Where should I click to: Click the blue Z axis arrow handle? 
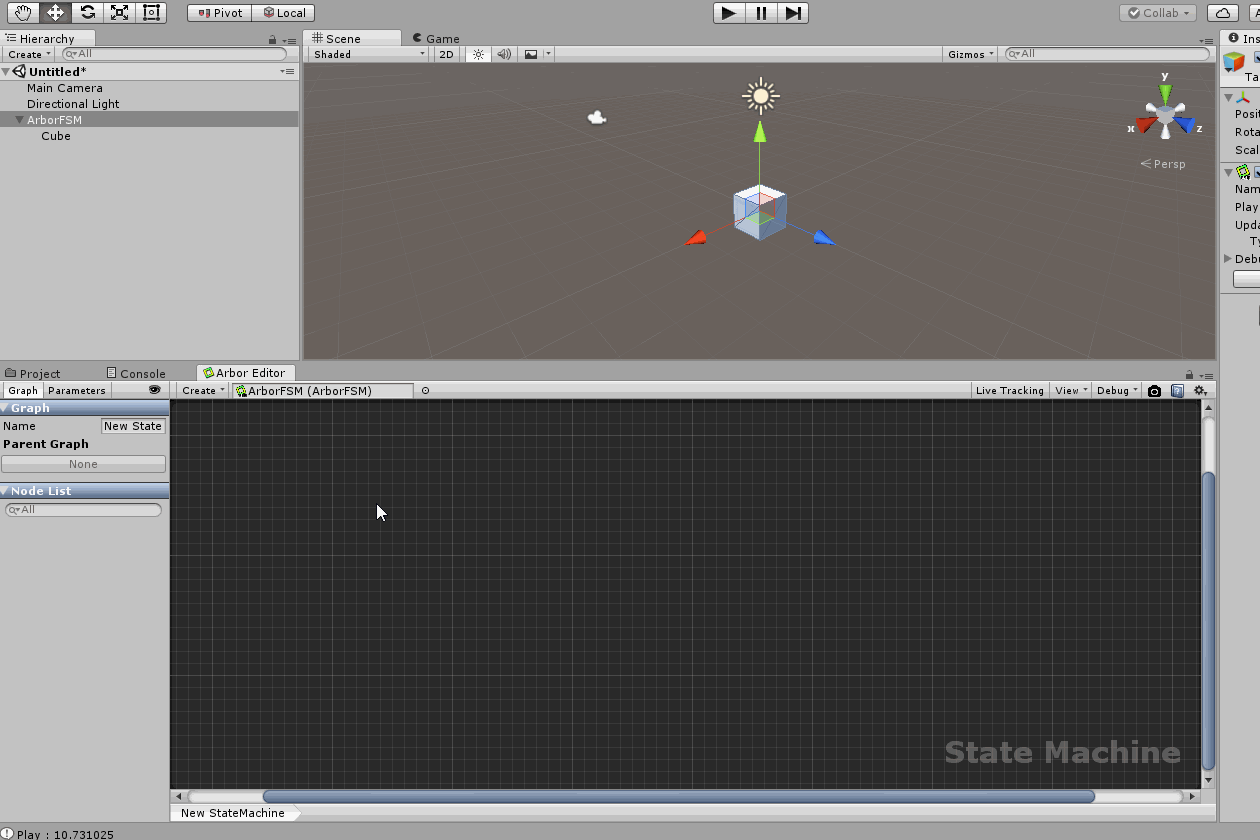(823, 237)
